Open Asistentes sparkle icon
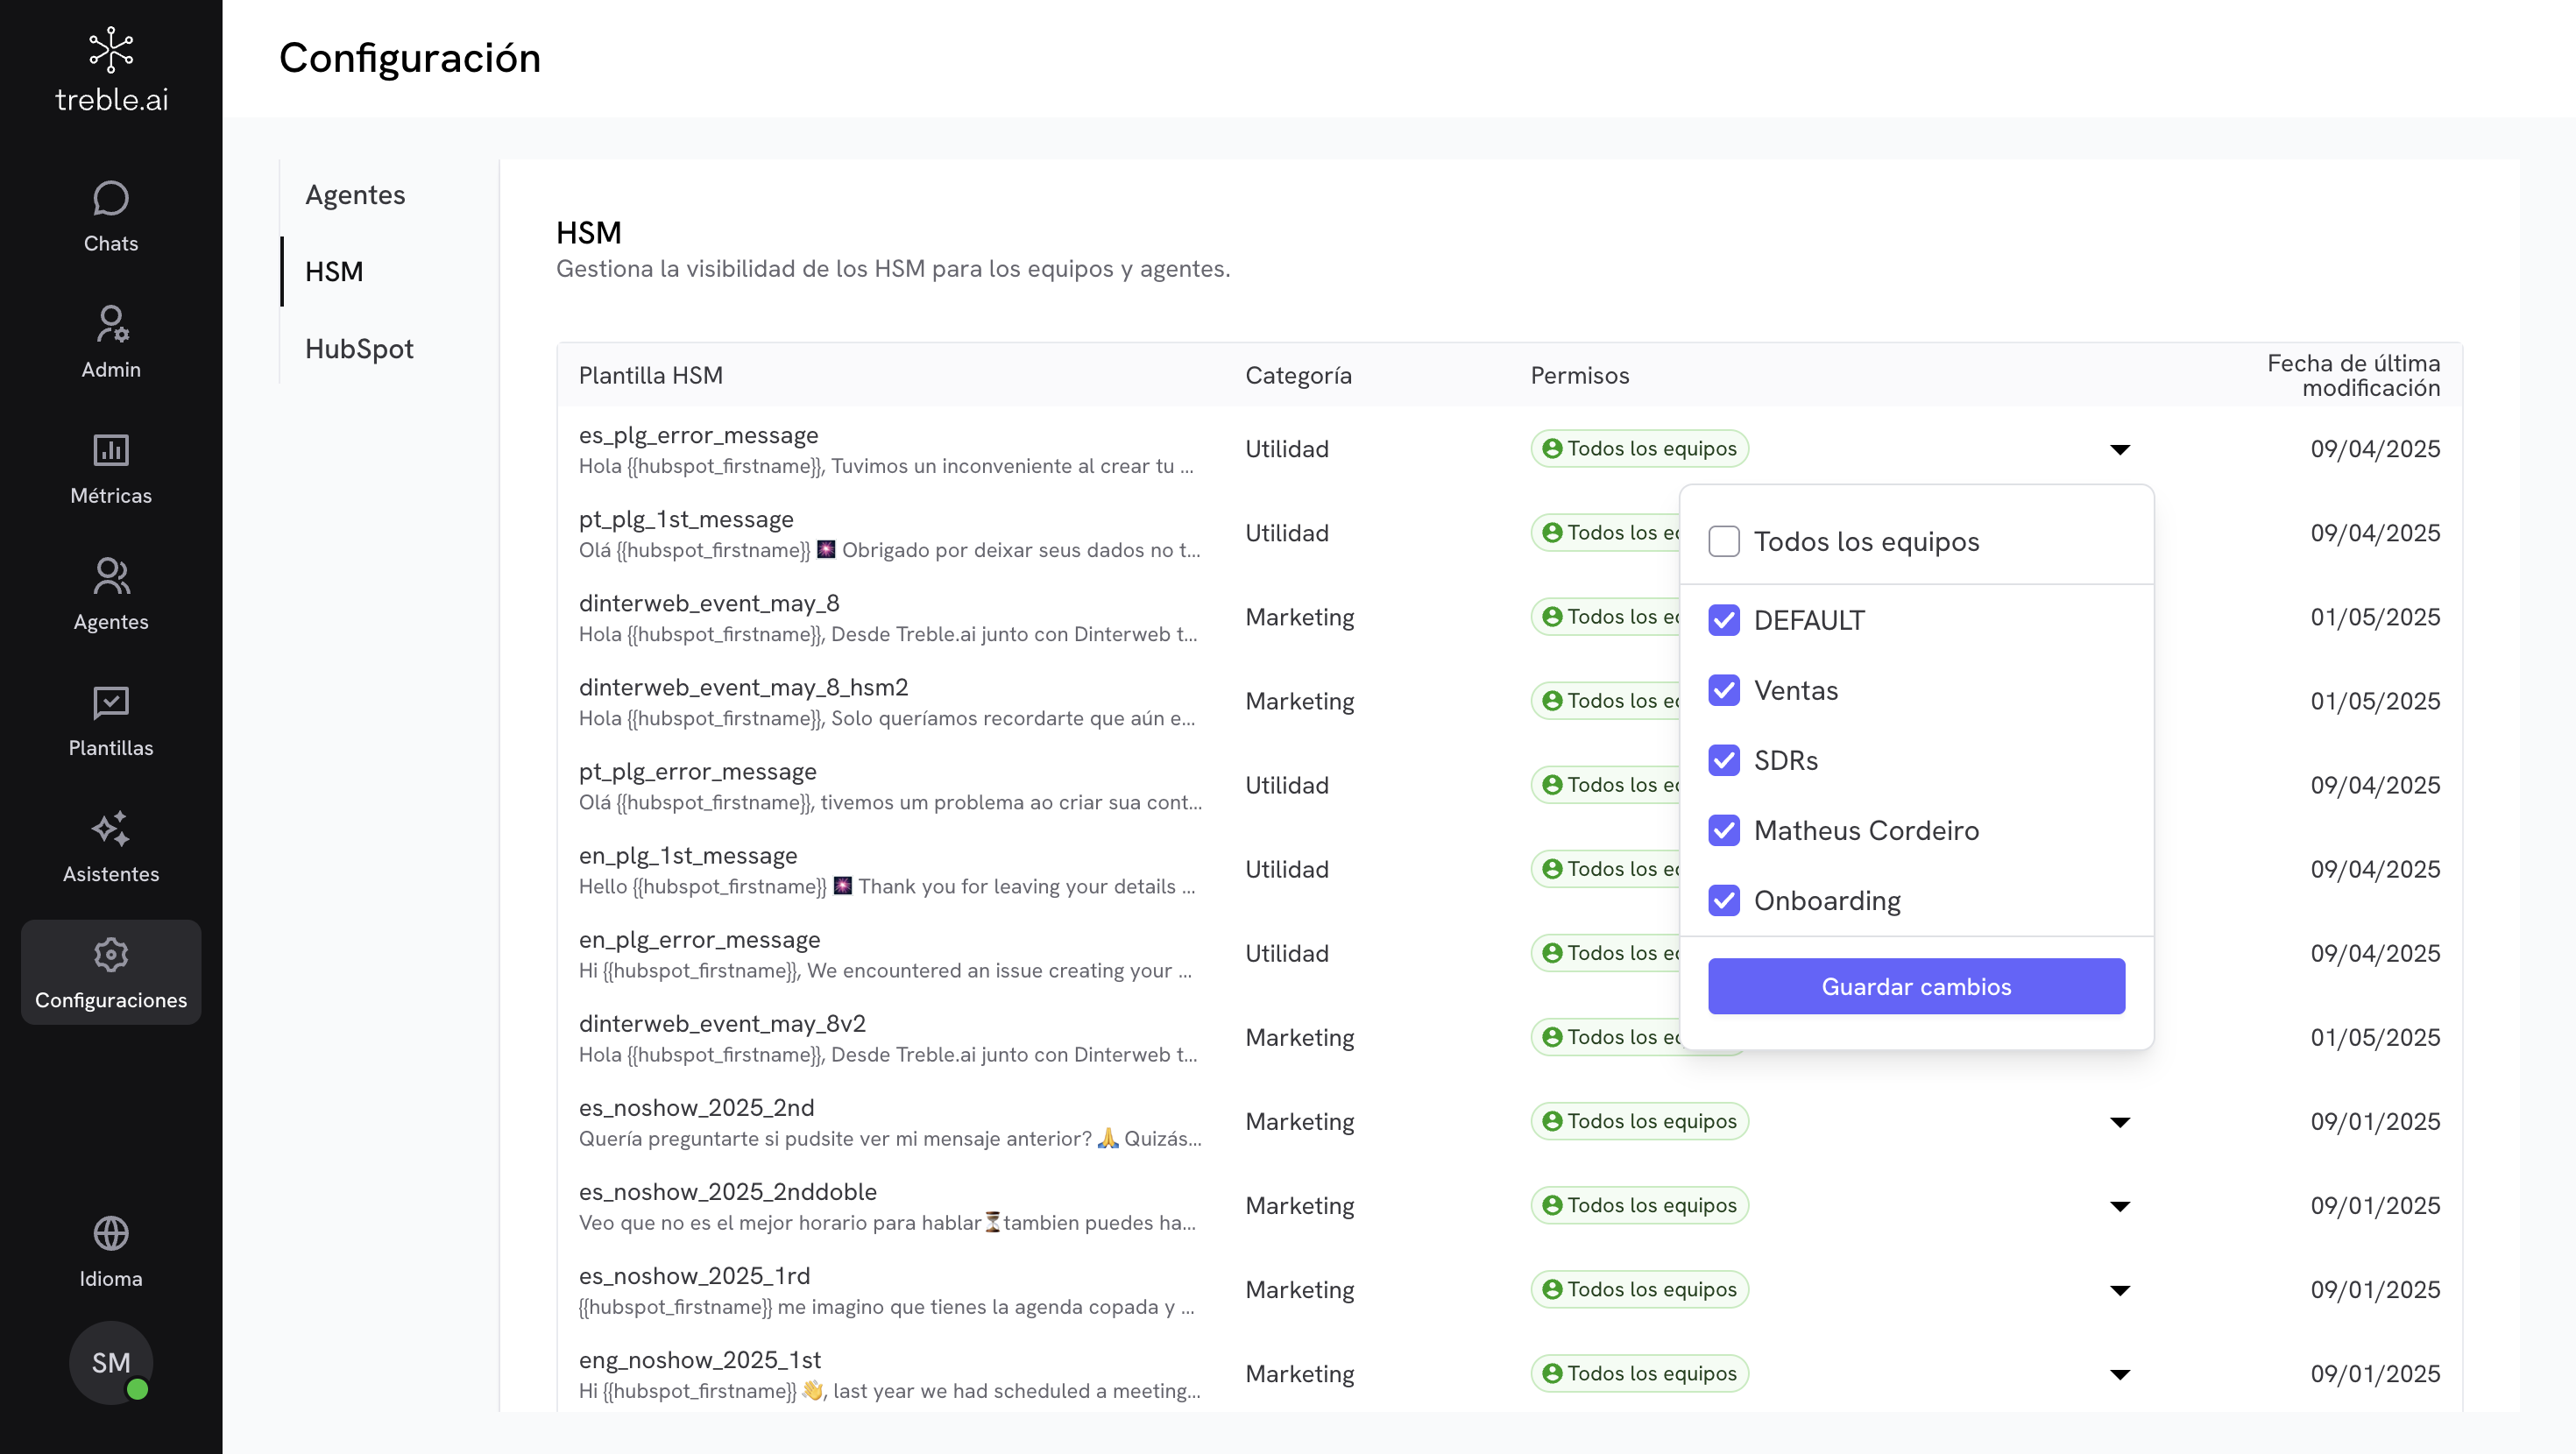The width and height of the screenshot is (2576, 1454). tap(111, 829)
